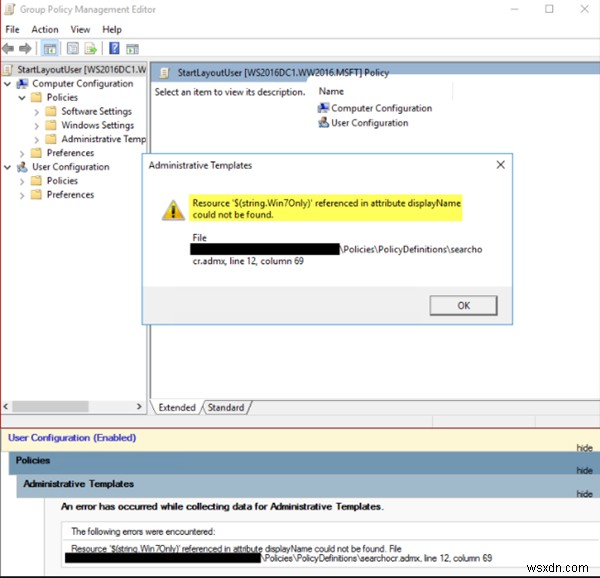Image resolution: width=600 pixels, height=578 pixels.
Task: Expand the Software Settings node
Action: pos(37,112)
